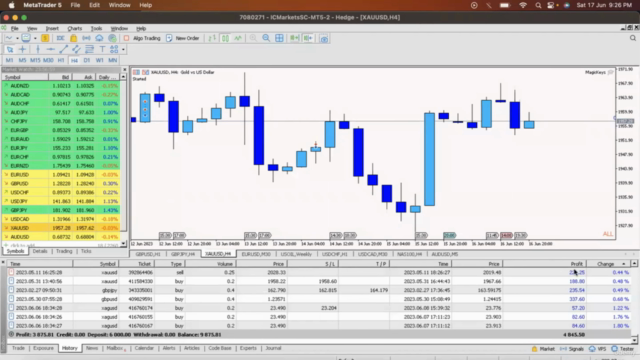
Task: Switch timeframe to D1
Action: tap(87, 60)
